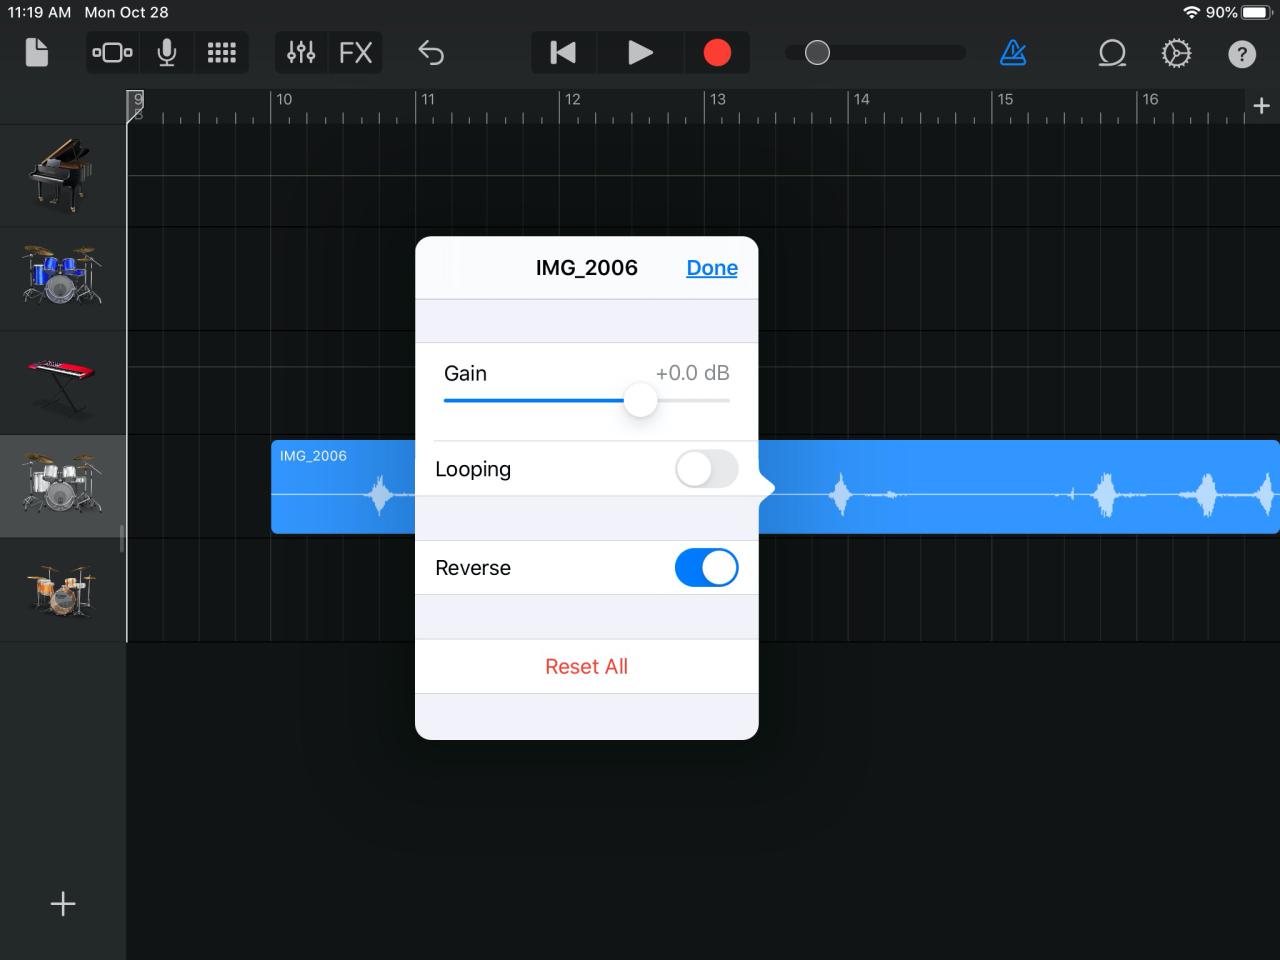Image resolution: width=1280 pixels, height=960 pixels.
Task: Open the FX panel
Action: [355, 52]
